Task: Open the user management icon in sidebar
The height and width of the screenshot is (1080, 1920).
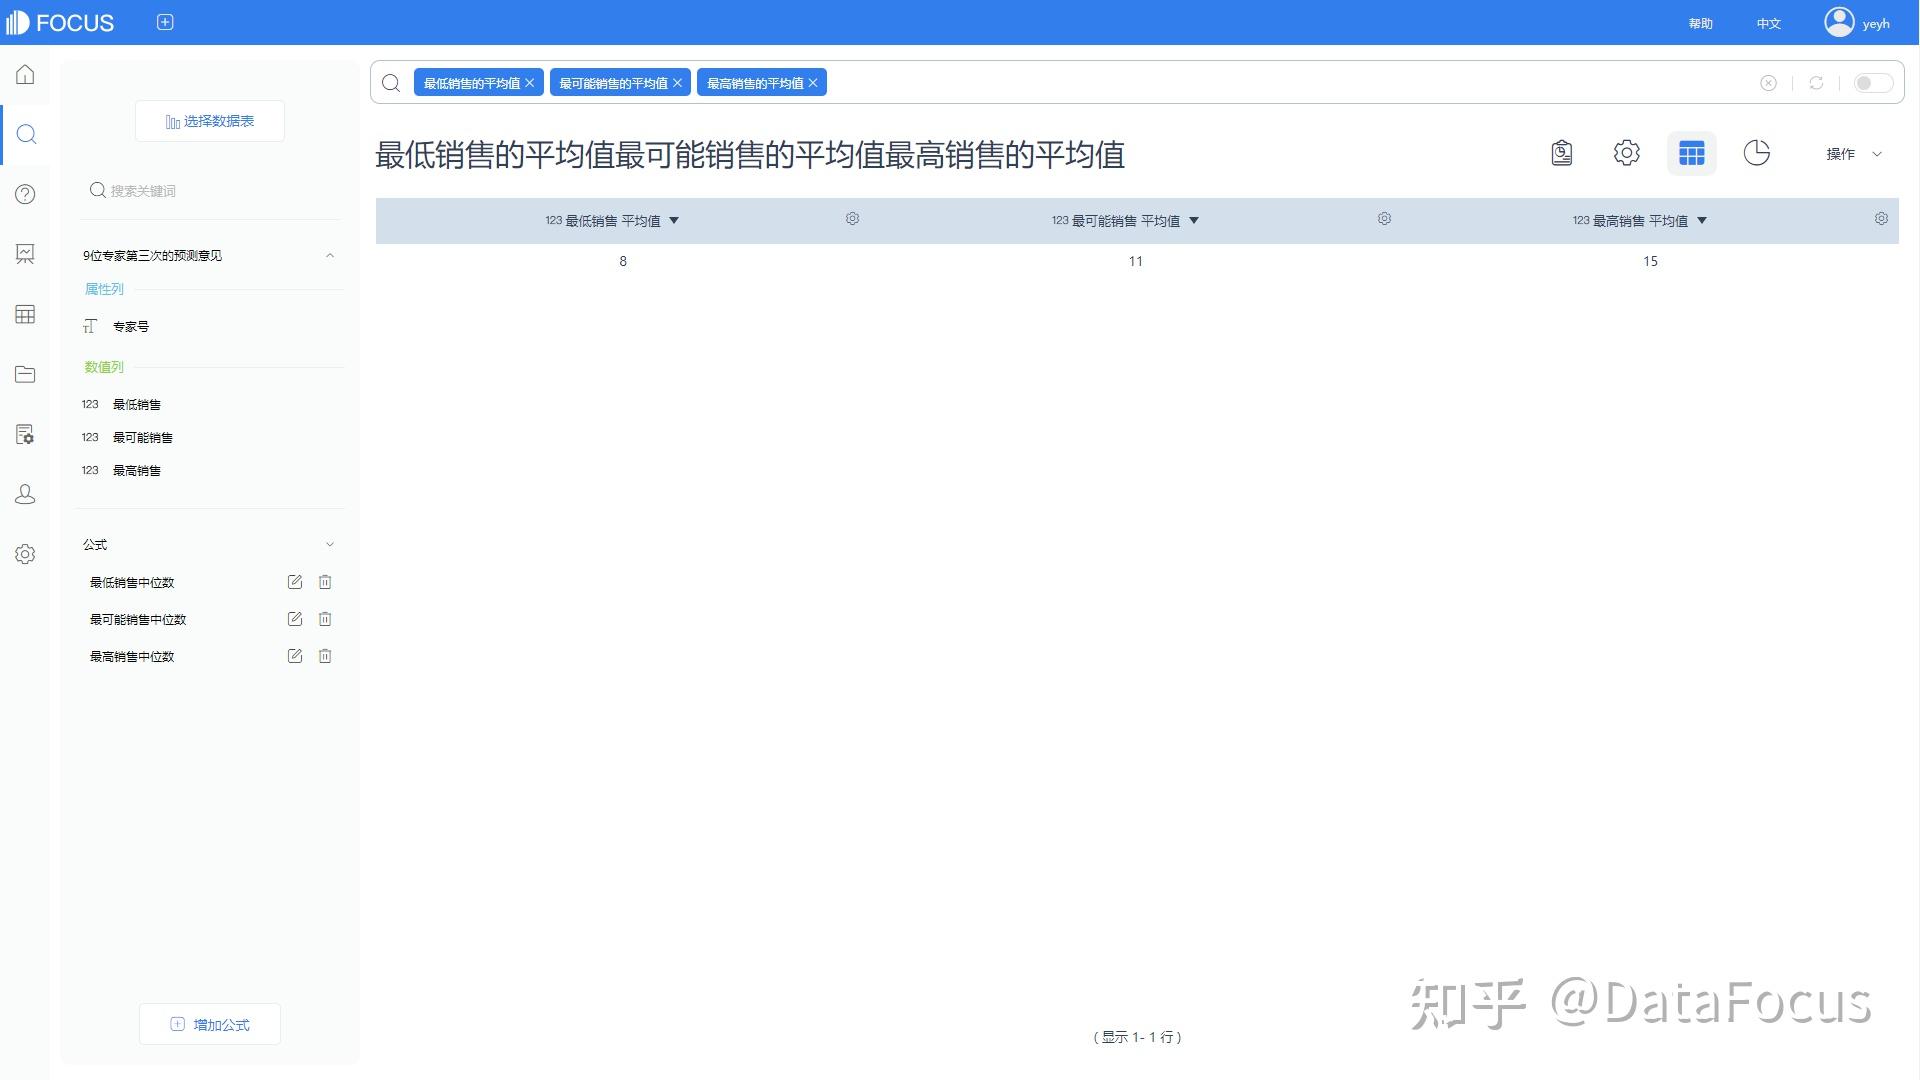Action: pyautogui.click(x=25, y=494)
